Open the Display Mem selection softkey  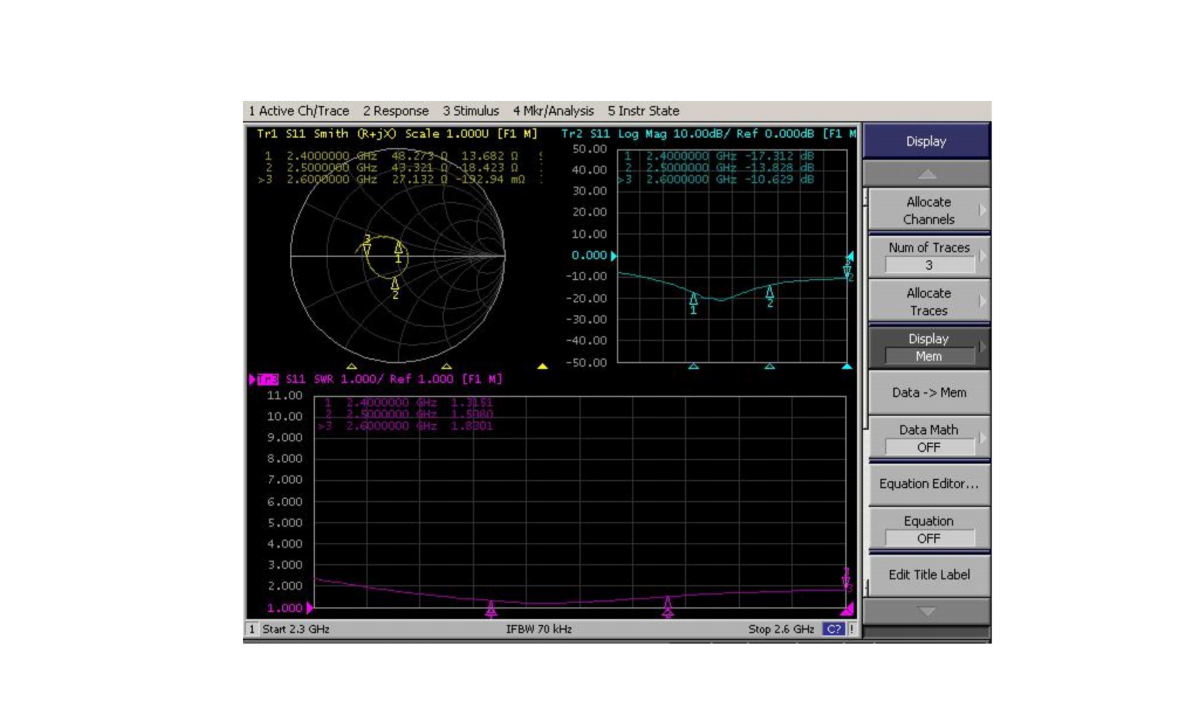[x=928, y=347]
